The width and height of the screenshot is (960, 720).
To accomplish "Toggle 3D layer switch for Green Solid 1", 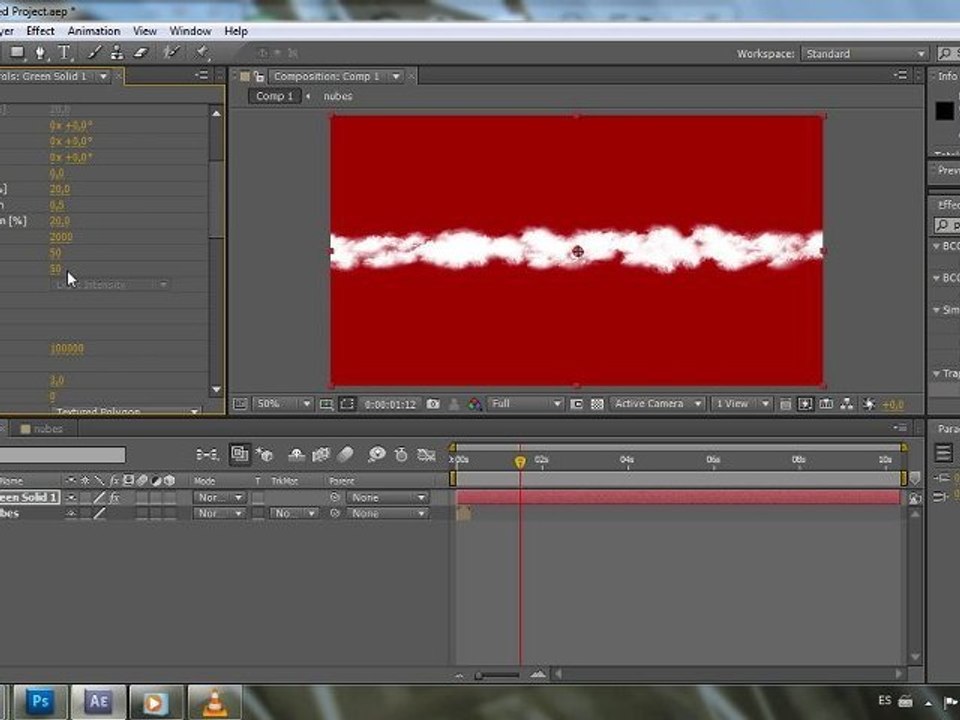I will click(170, 497).
